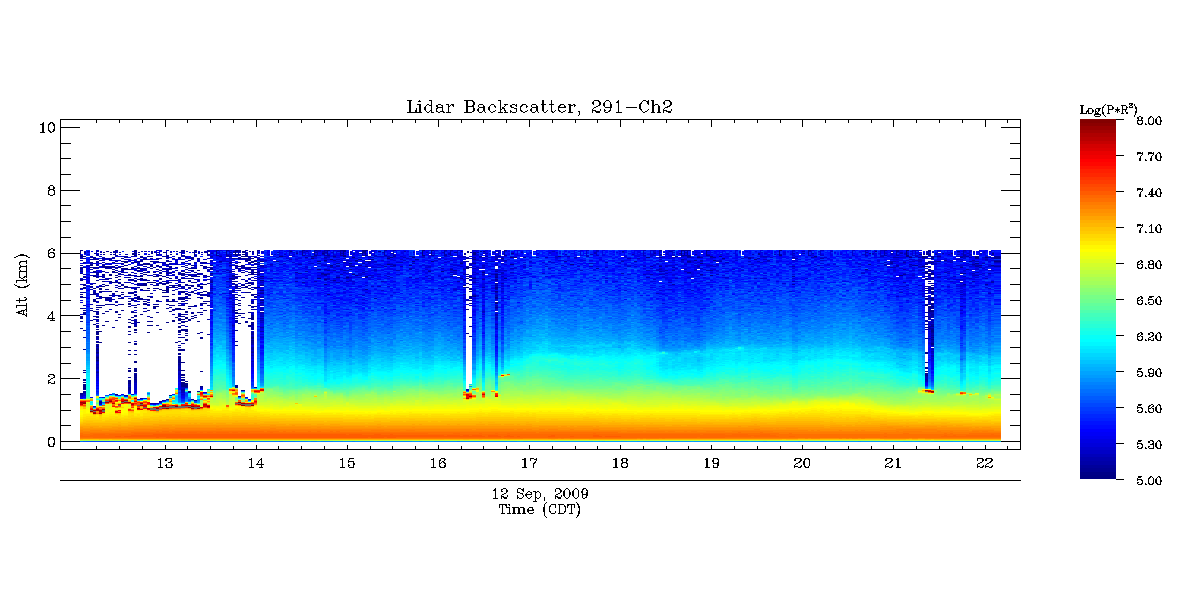
Task: Click the 'Time (CDT)' x-axis label
Action: 539,509
